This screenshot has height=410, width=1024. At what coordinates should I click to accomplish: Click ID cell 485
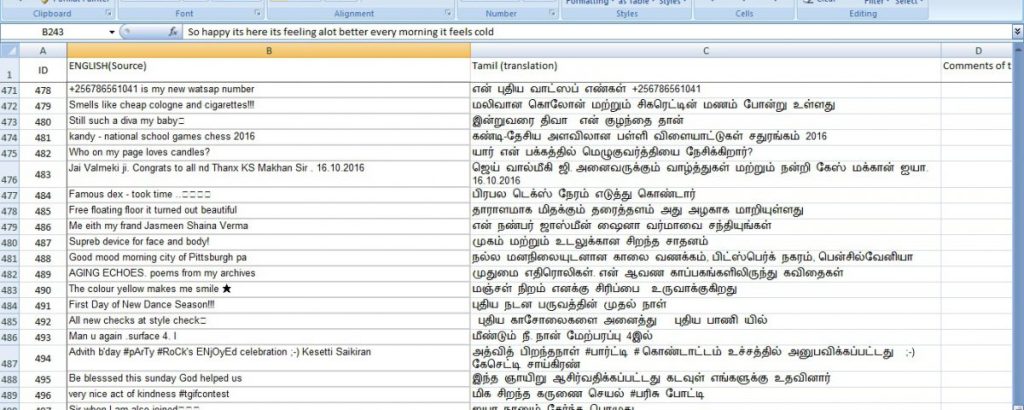coord(43,210)
